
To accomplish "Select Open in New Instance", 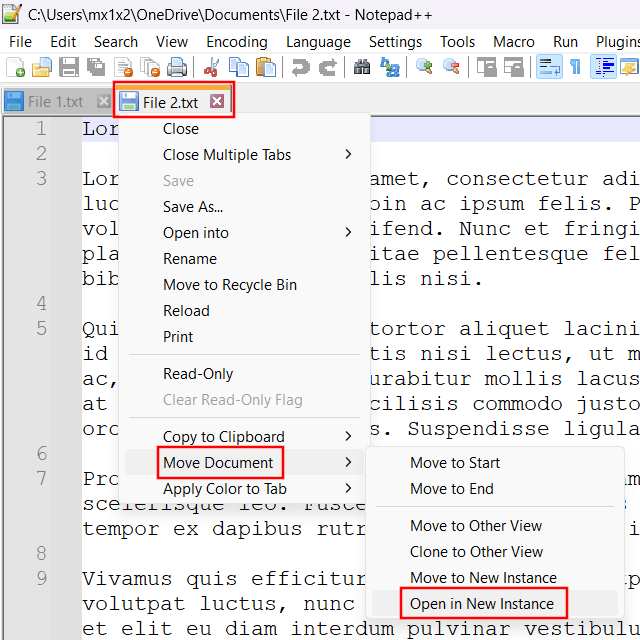I will 495,604.
